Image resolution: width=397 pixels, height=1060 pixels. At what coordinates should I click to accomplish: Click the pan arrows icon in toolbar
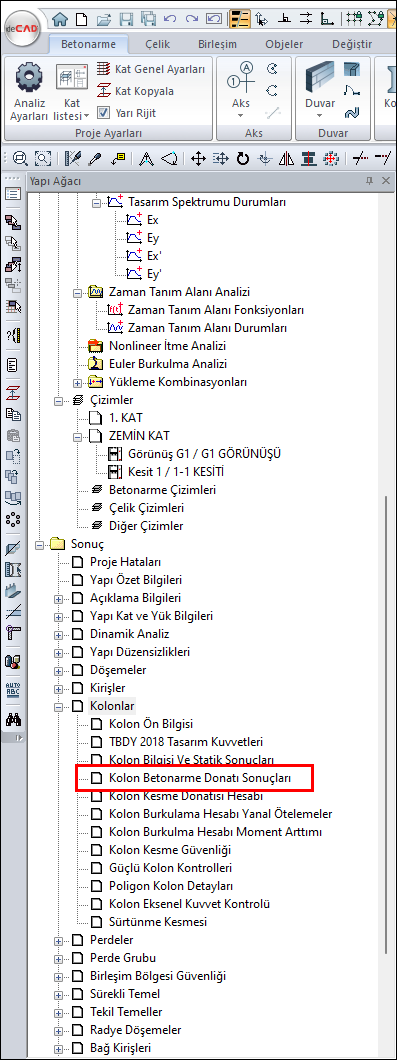coord(198,159)
